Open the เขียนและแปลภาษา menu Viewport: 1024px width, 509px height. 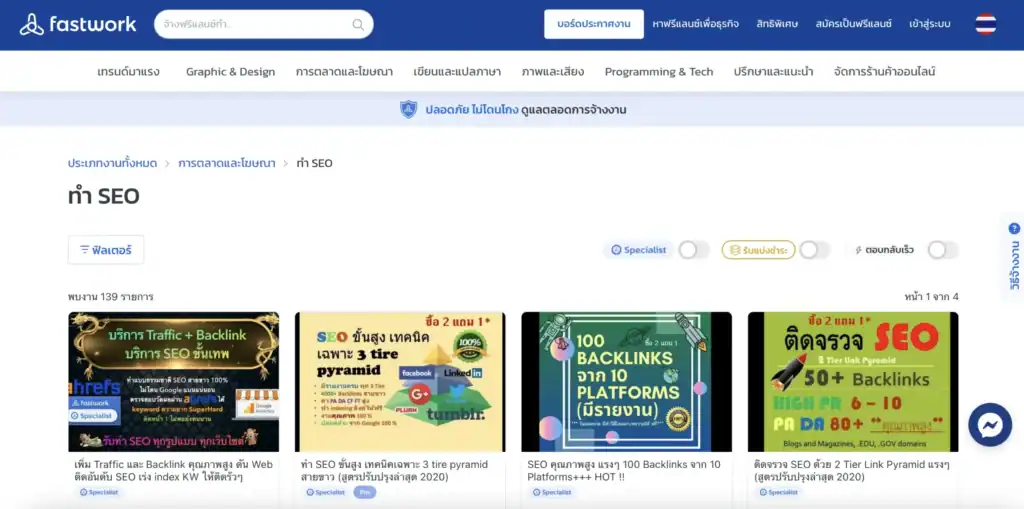(457, 72)
